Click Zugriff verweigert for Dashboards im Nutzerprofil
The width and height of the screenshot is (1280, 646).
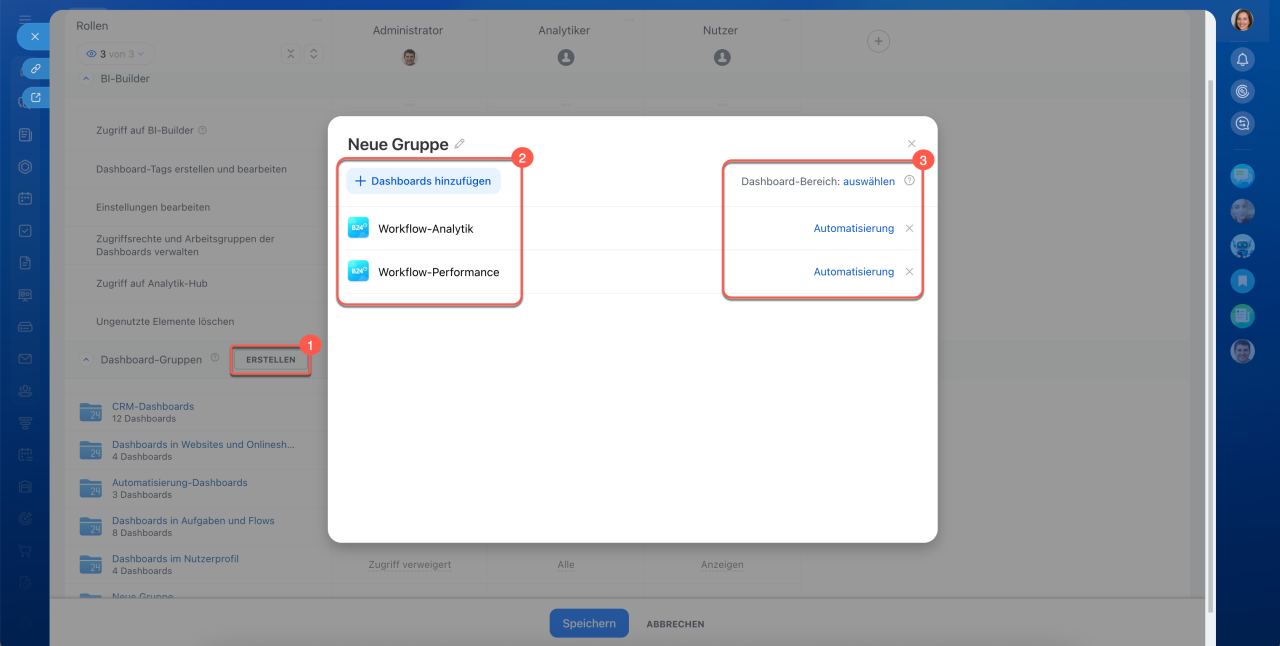(409, 565)
